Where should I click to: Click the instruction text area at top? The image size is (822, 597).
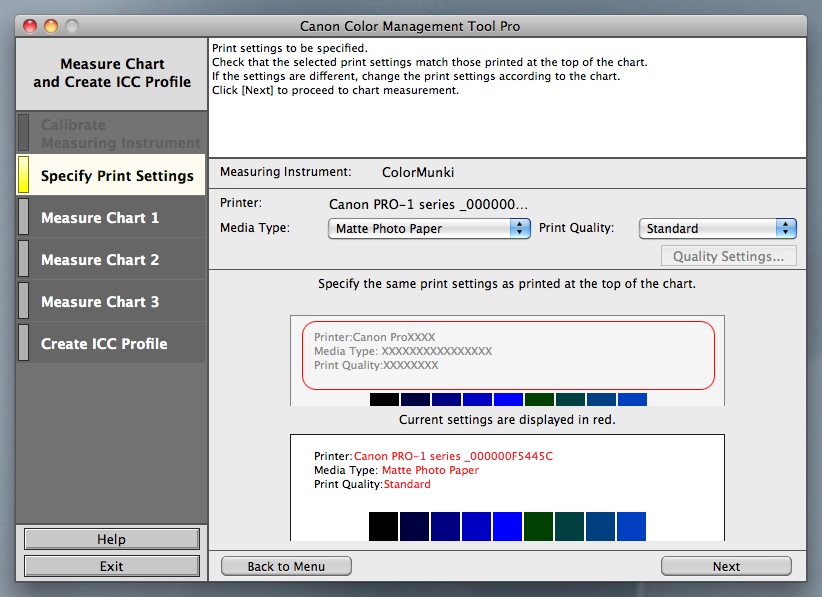(x=507, y=97)
